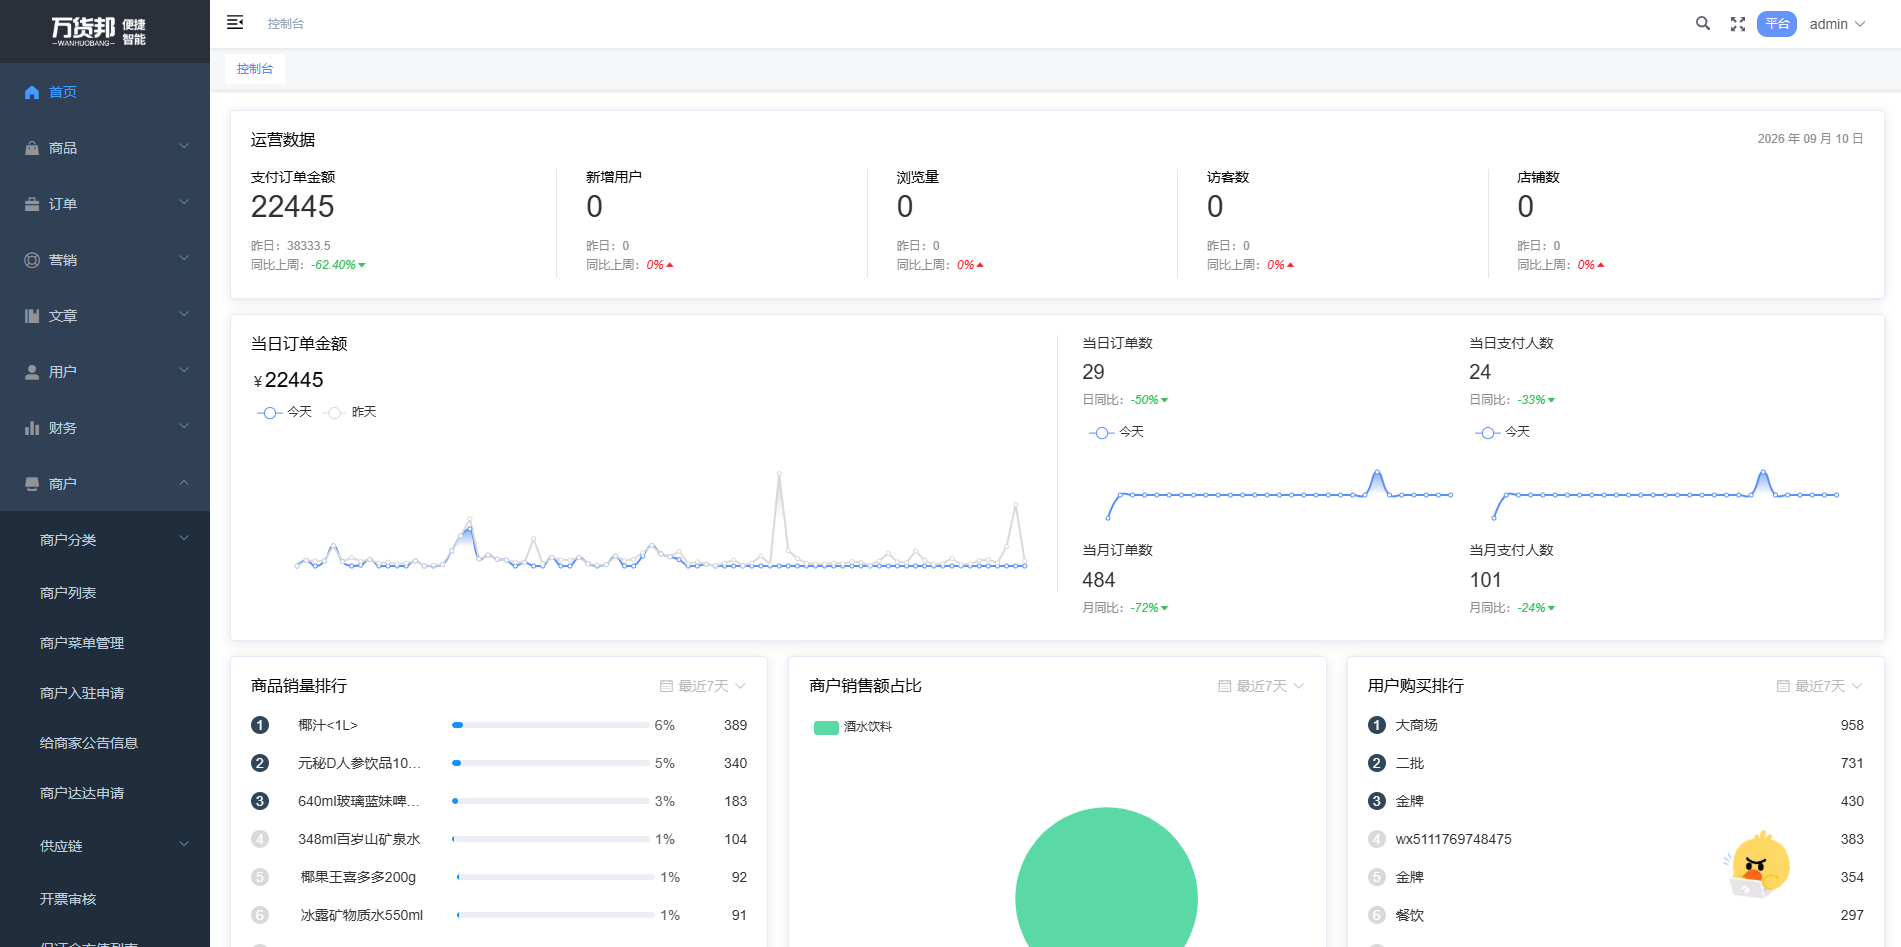The image size is (1901, 947).
Task: Toggle 酒水饮料 legend in pie chart
Action: (x=853, y=727)
